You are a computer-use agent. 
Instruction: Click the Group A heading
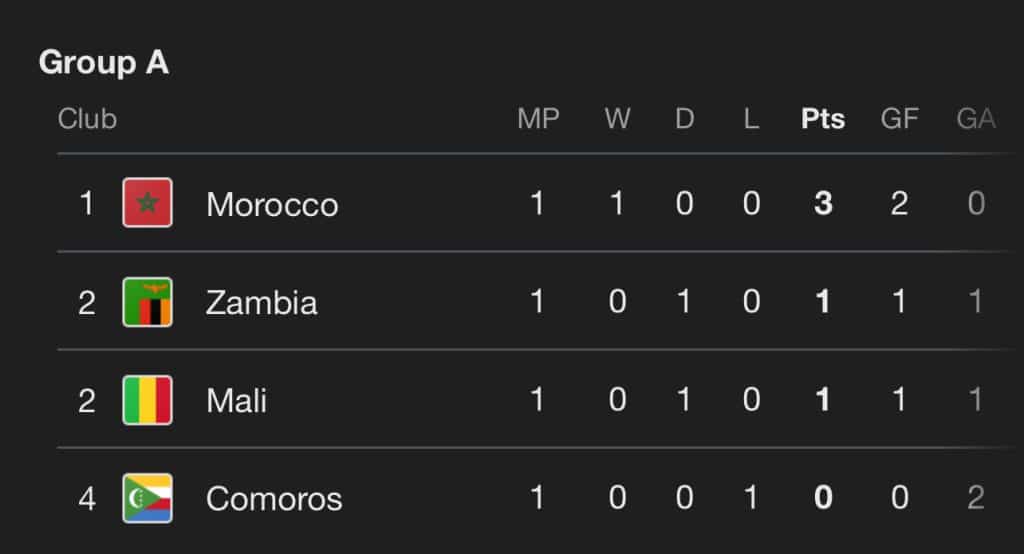(x=104, y=63)
